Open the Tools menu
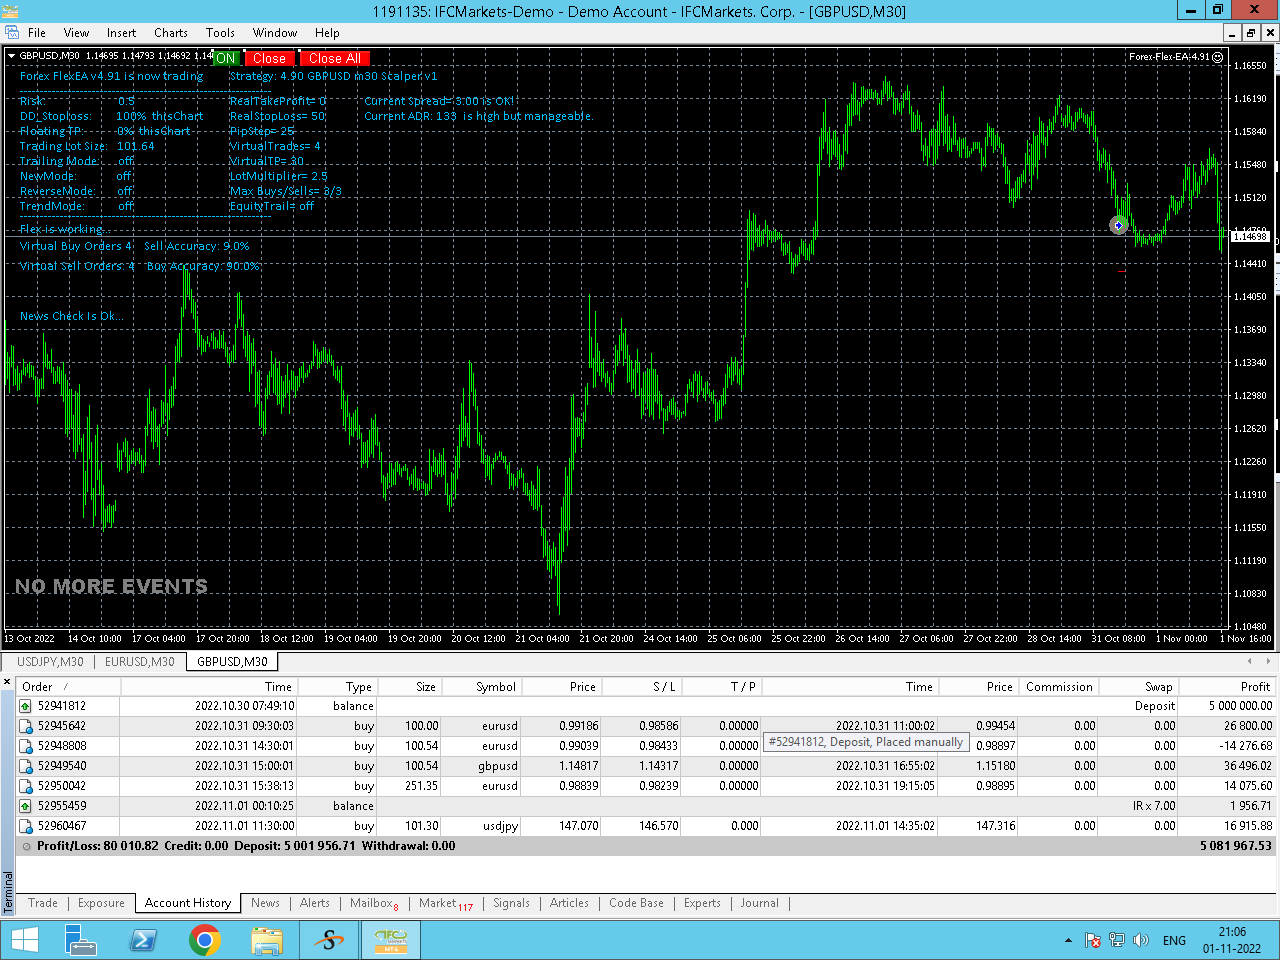The width and height of the screenshot is (1280, 960). click(x=220, y=33)
